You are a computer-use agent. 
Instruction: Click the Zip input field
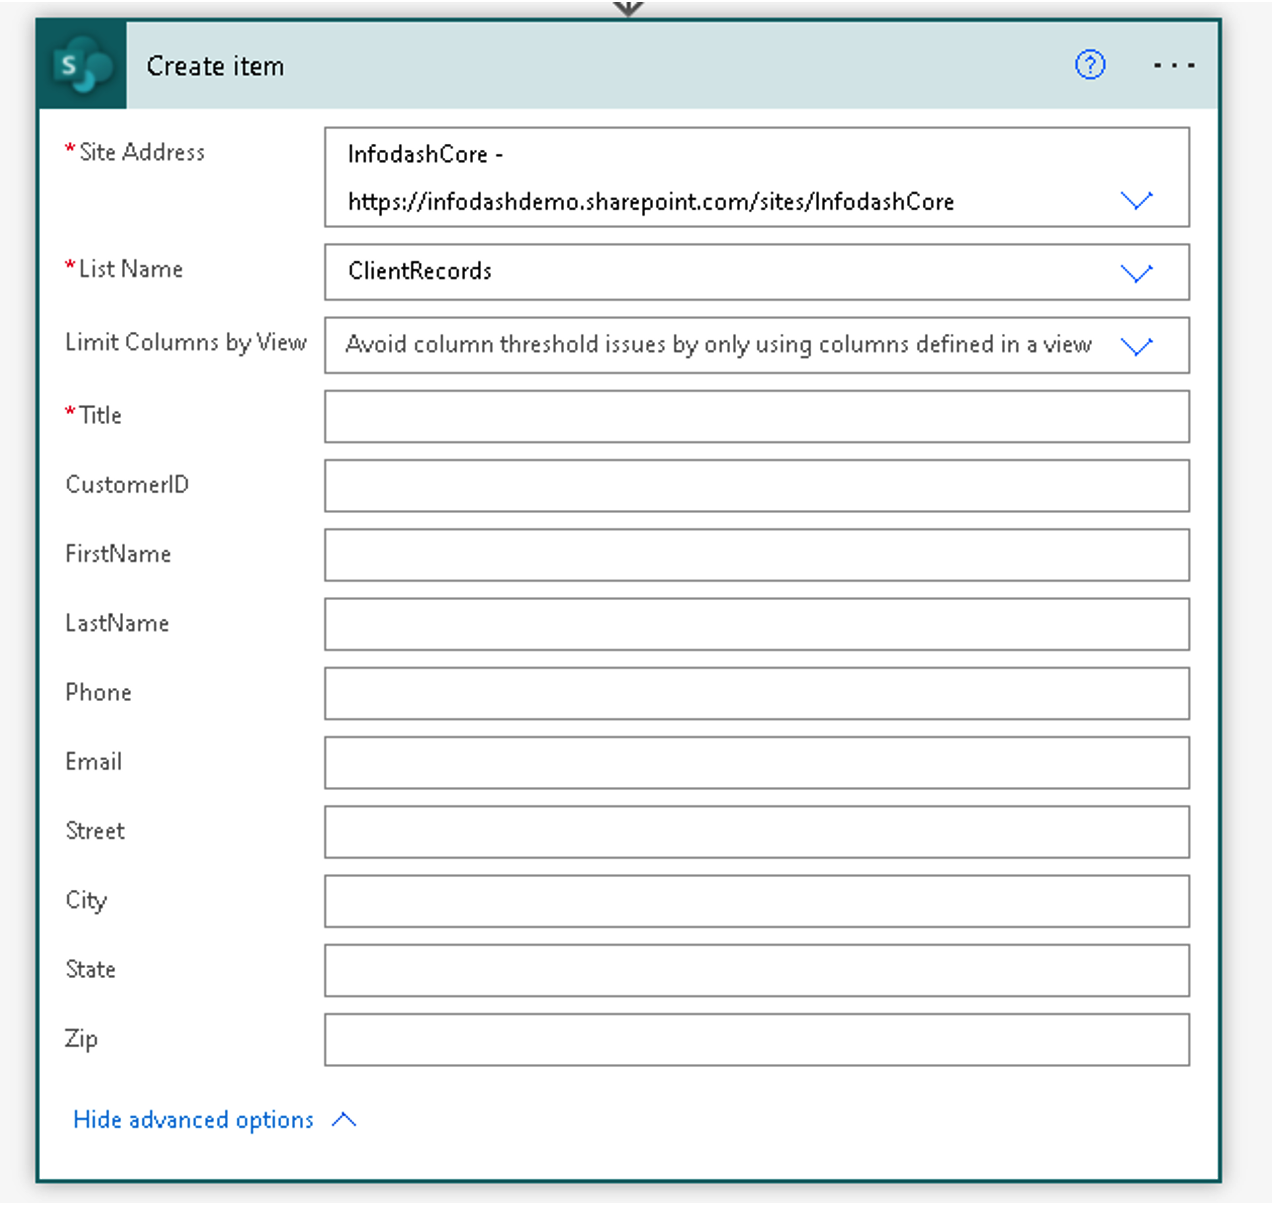pos(757,1039)
